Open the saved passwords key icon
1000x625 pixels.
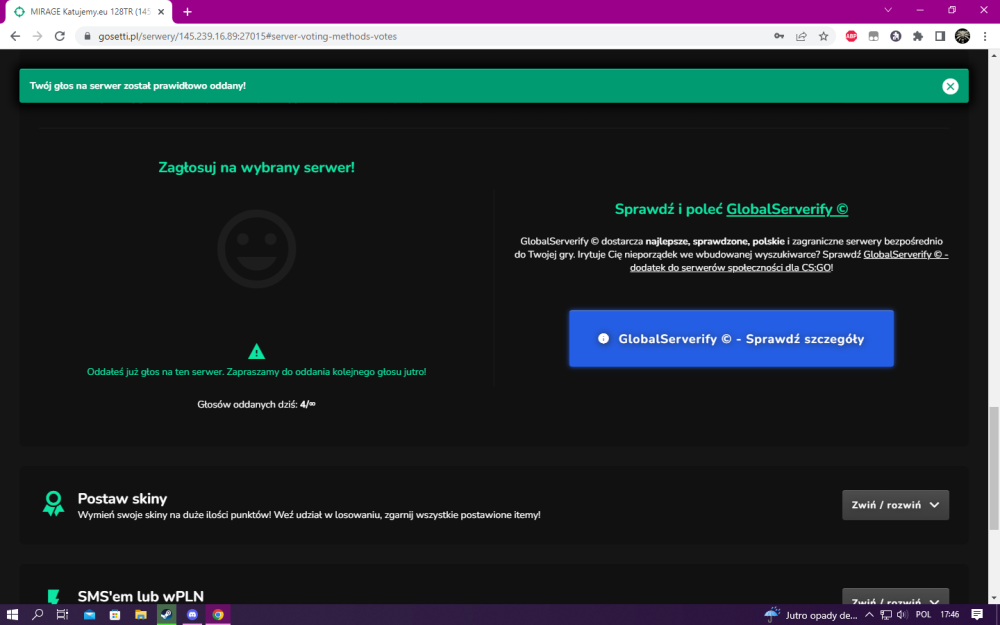coord(779,36)
